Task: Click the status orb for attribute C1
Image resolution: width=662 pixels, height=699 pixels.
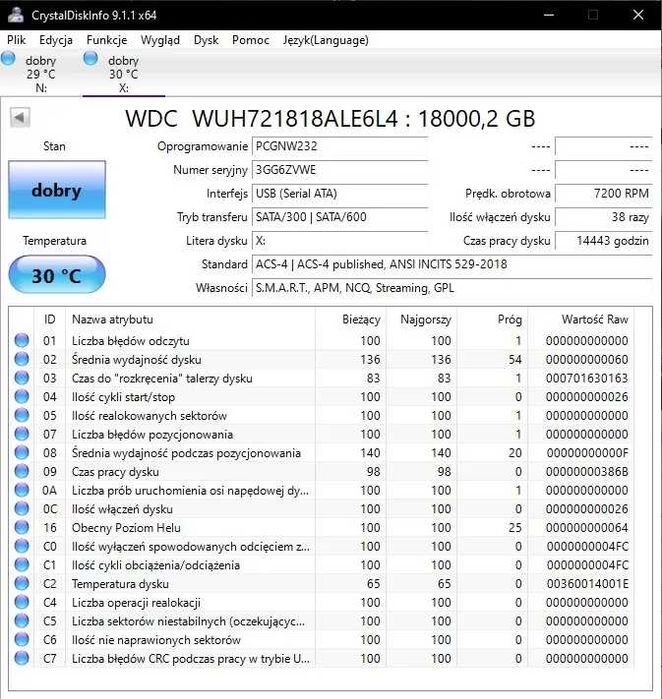Action: [21, 565]
